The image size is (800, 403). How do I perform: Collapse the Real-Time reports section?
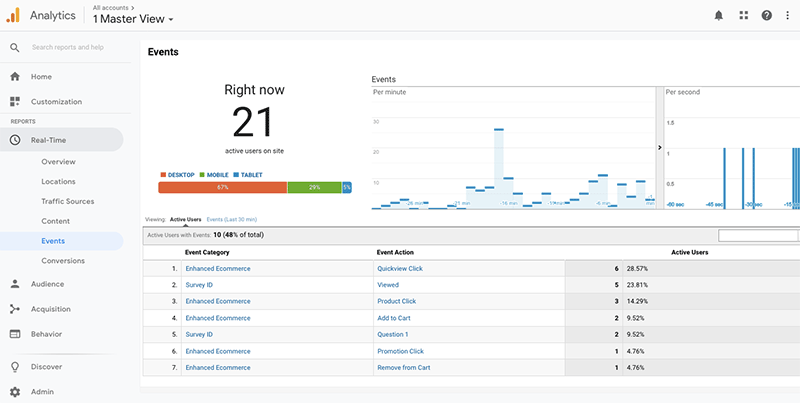[61, 140]
